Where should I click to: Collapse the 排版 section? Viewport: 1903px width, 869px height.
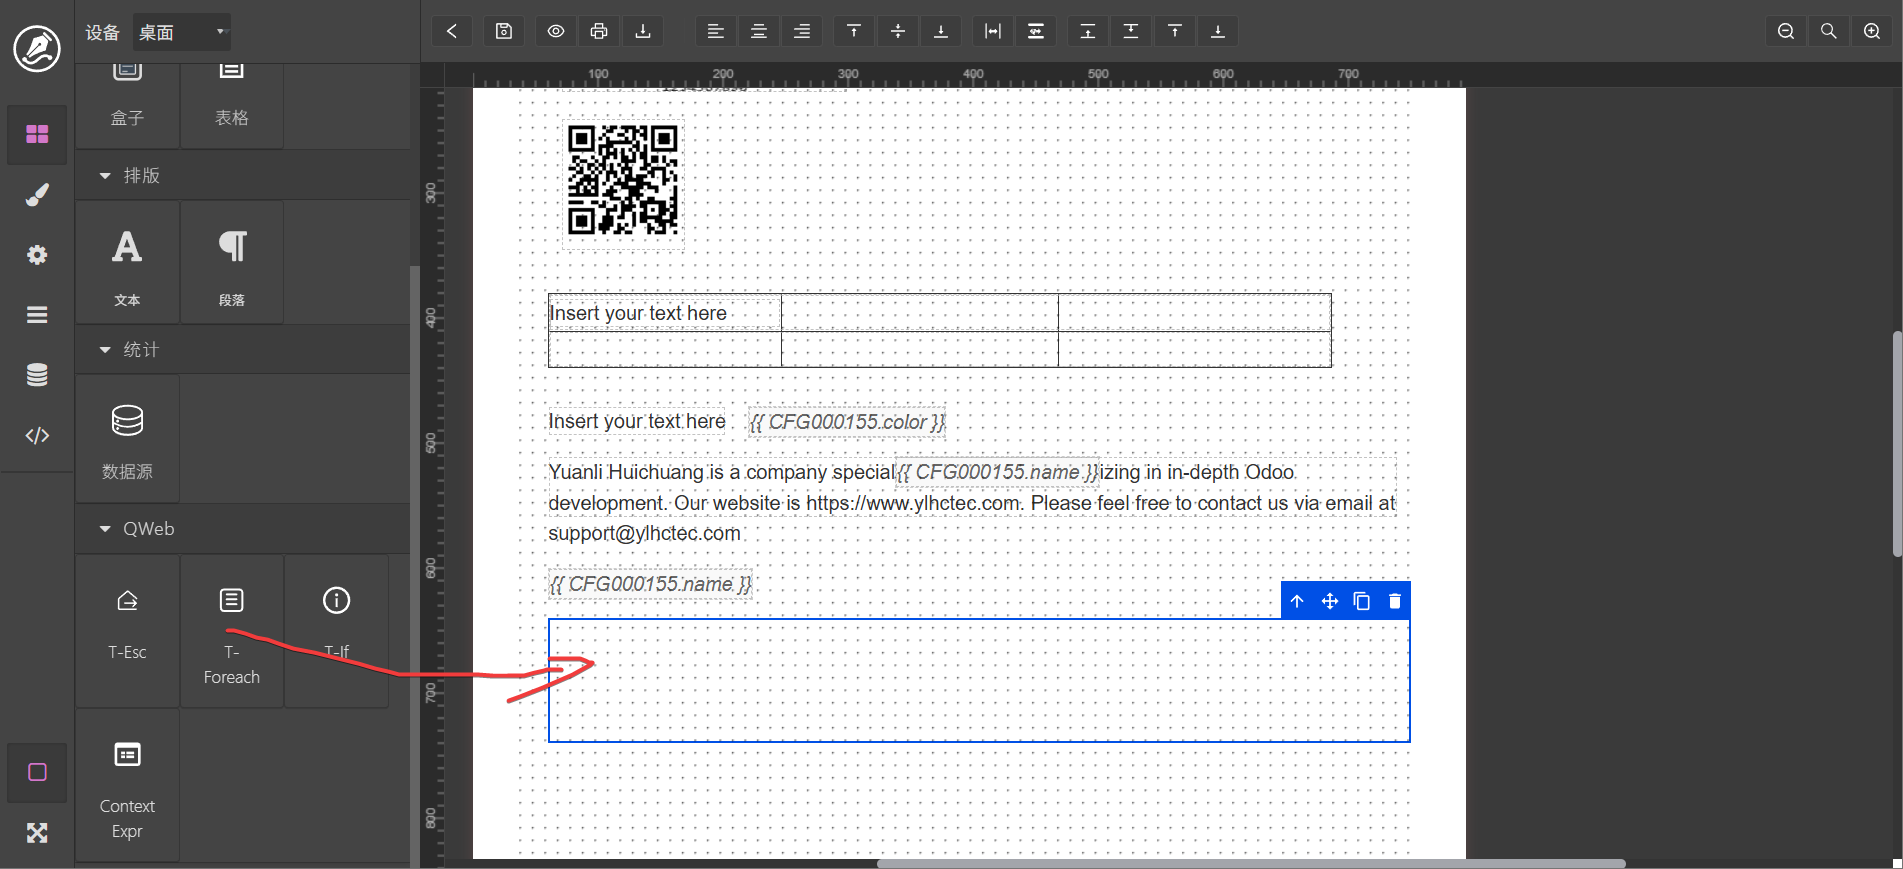click(106, 176)
